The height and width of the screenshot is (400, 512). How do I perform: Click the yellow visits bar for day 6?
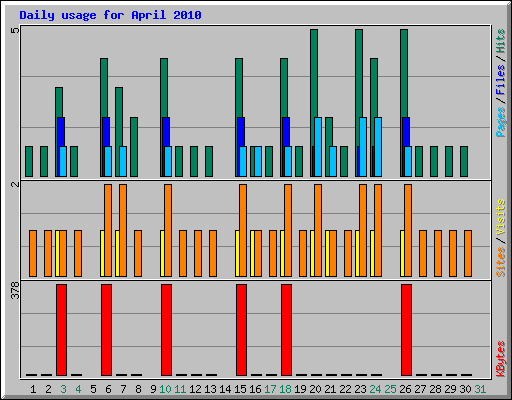[x=102, y=253]
